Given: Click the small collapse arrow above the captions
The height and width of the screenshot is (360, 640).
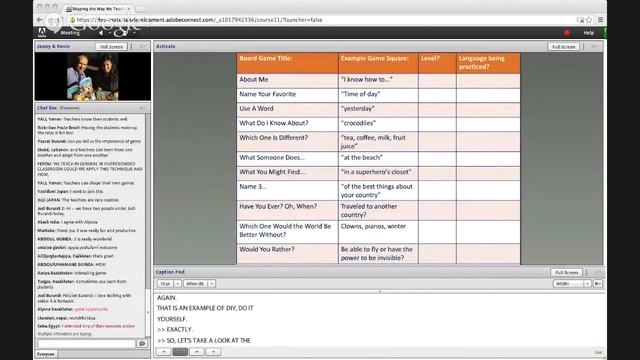Looking at the screenshot, I should click(x=380, y=291).
